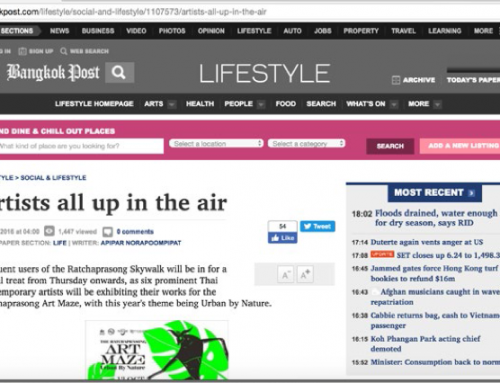Open the Archive grid icon

coord(396,80)
